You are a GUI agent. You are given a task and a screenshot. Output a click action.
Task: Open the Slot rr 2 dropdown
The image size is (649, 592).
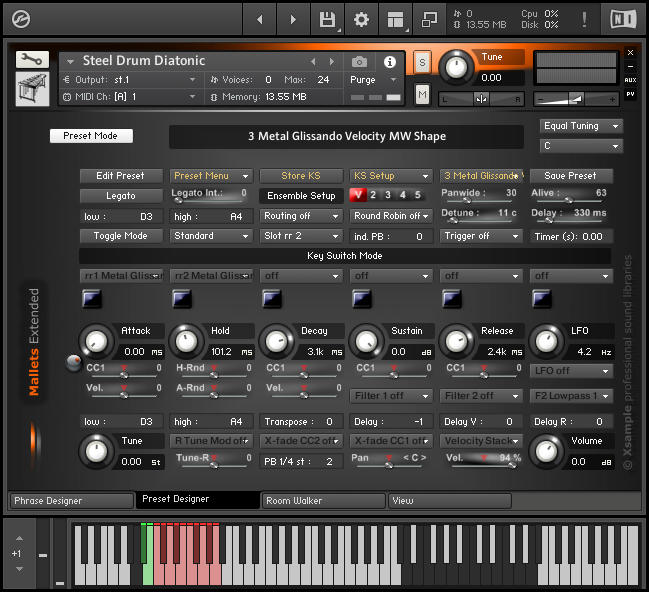[301, 236]
